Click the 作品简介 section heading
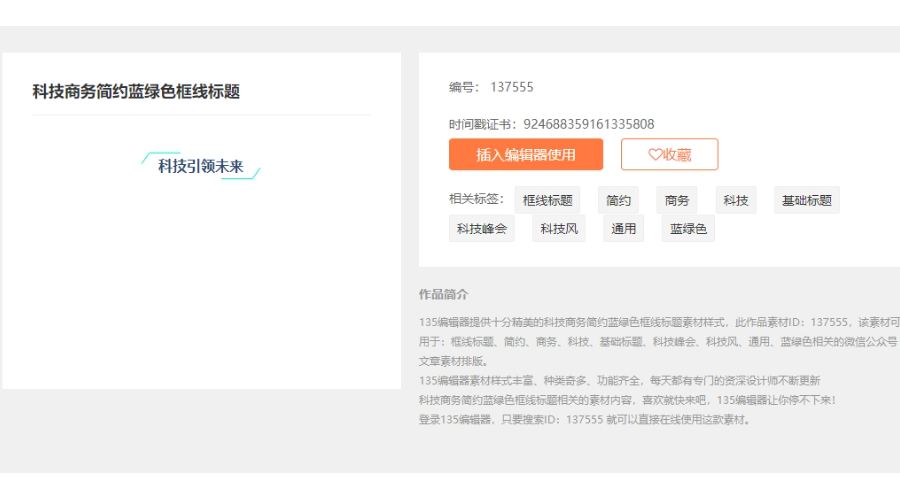This screenshot has width=900, height=500. tap(443, 294)
